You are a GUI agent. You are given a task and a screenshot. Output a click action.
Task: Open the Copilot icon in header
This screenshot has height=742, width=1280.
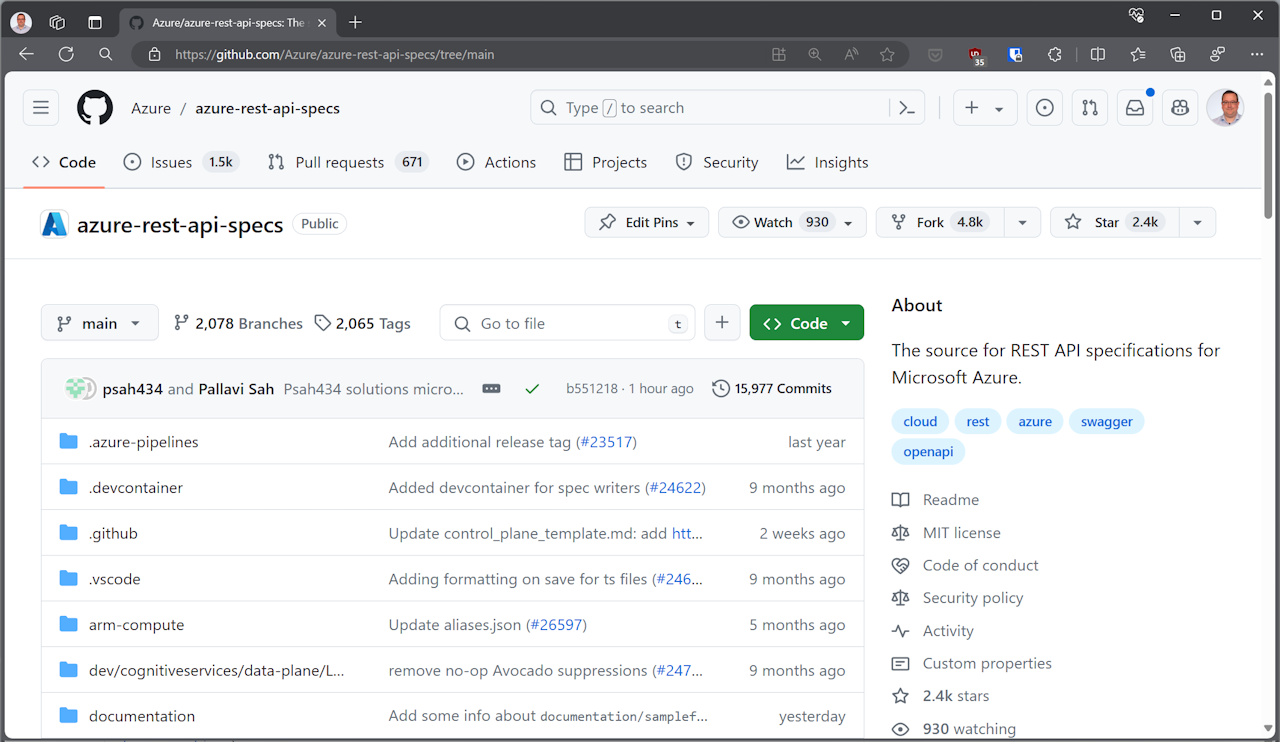[1180, 108]
